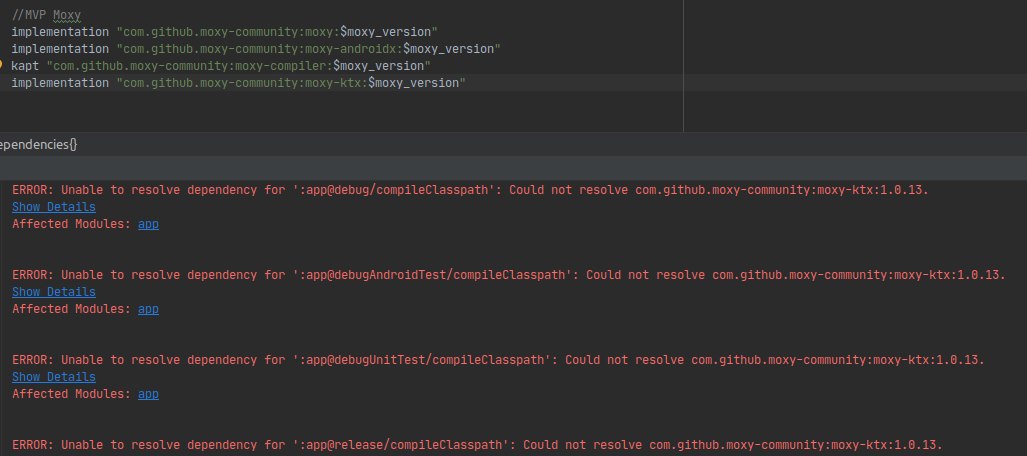1027x456 pixels.
Task: Open Show Details for the debugAndroidTest error
Action: click(54, 292)
